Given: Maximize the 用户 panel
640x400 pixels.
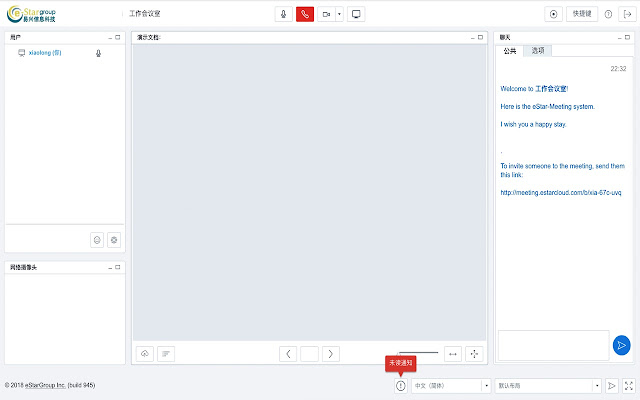Looking at the screenshot, I should point(118,37).
